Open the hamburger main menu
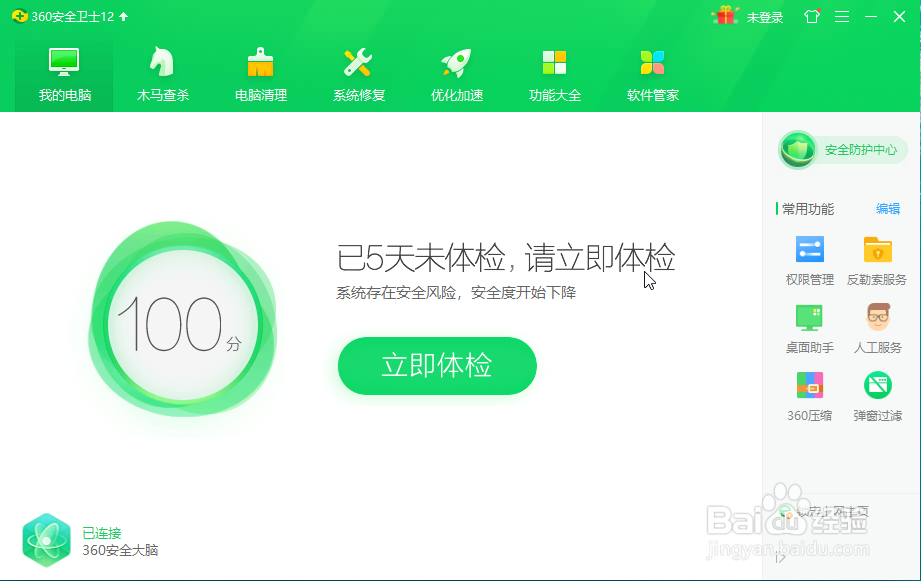921x581 pixels. (x=843, y=16)
